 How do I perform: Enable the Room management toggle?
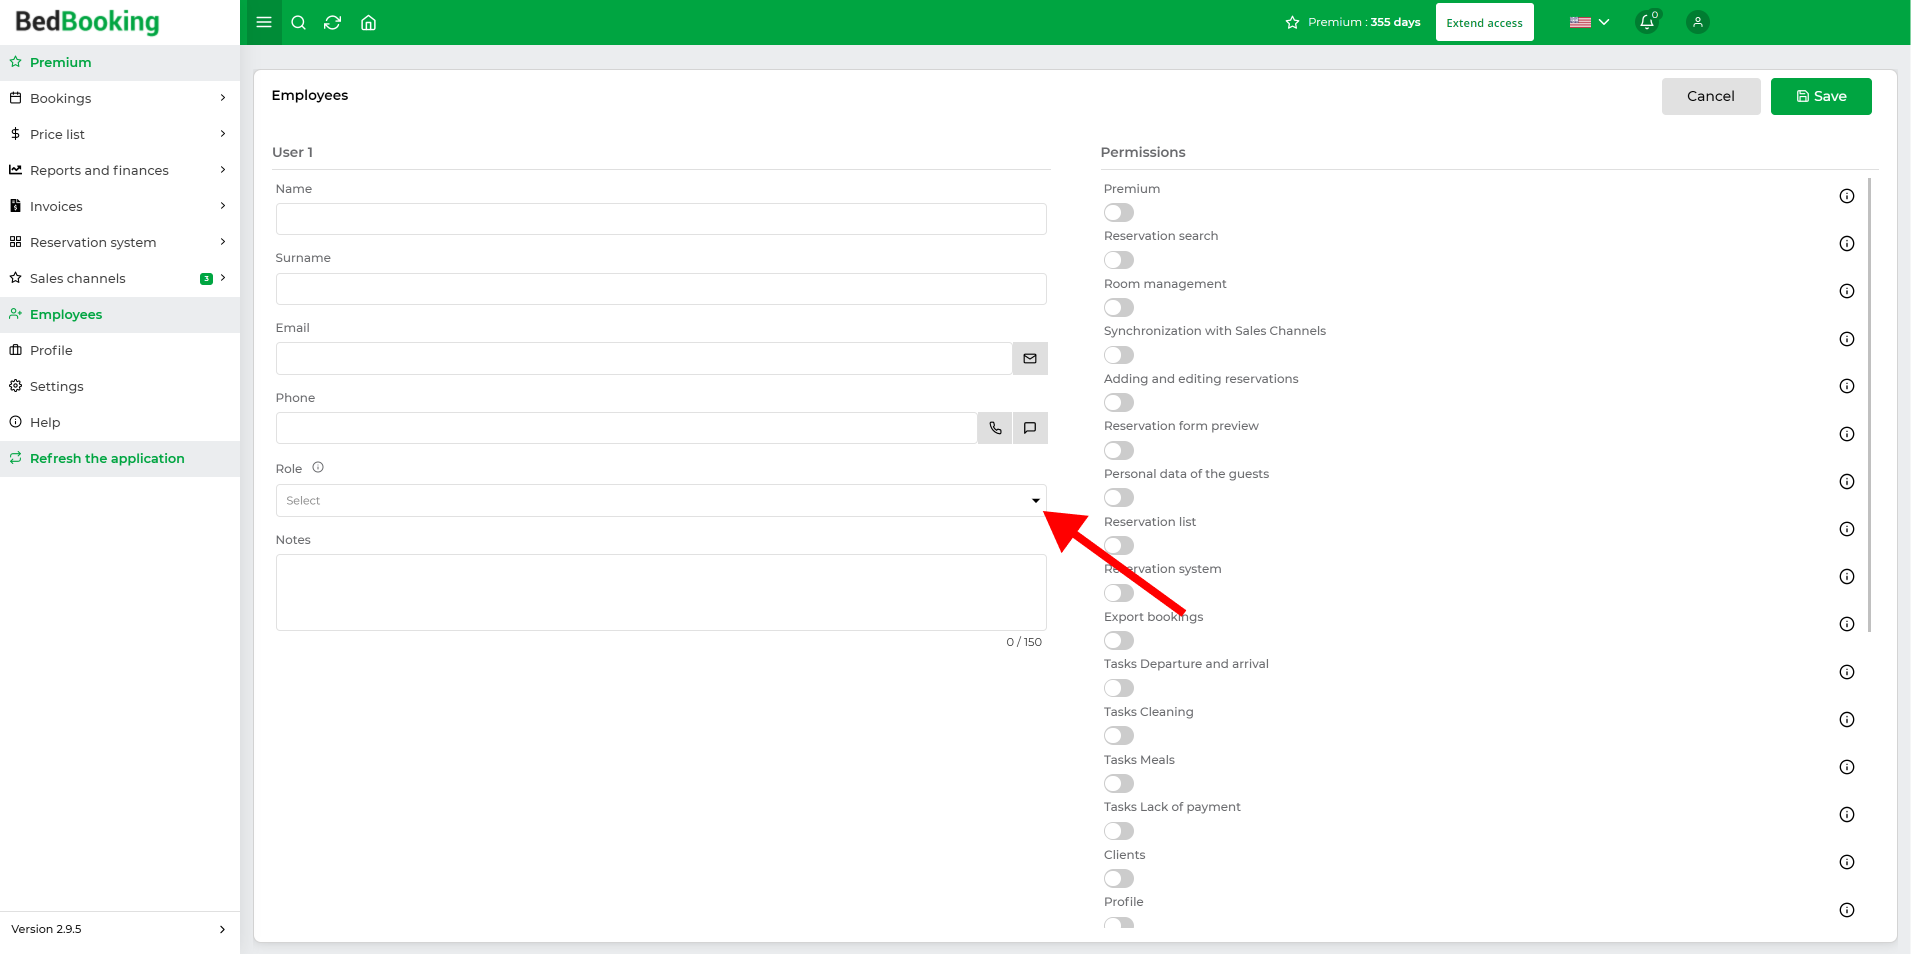pyautogui.click(x=1119, y=307)
